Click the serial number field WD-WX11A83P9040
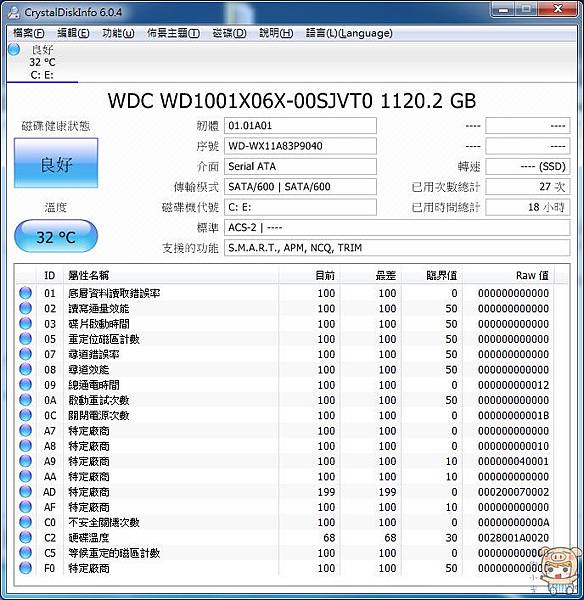The image size is (584, 600). click(300, 146)
